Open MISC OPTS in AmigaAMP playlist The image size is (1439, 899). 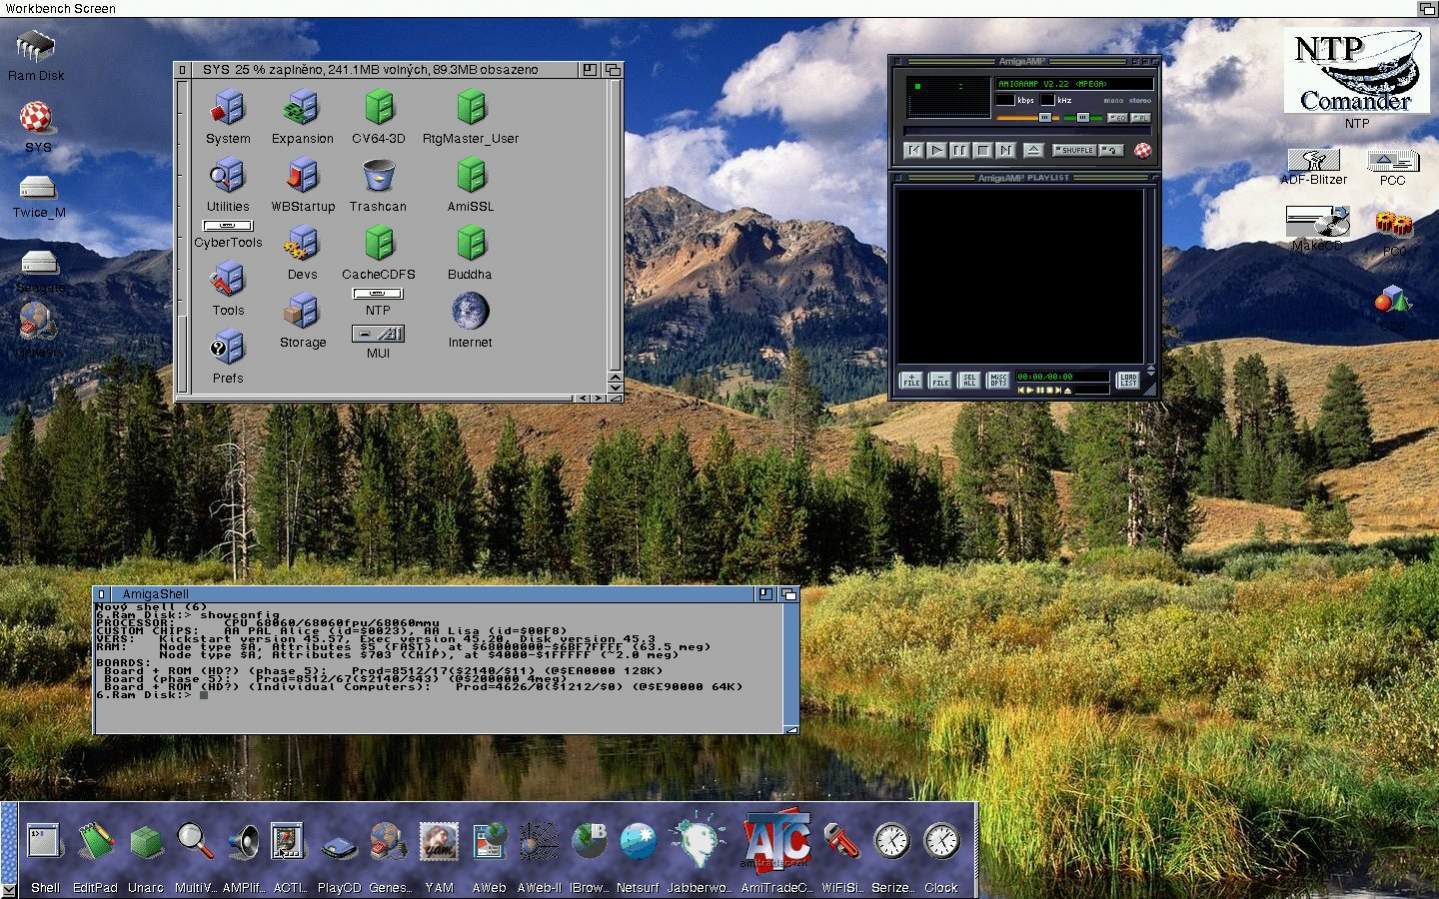pyautogui.click(x=997, y=380)
